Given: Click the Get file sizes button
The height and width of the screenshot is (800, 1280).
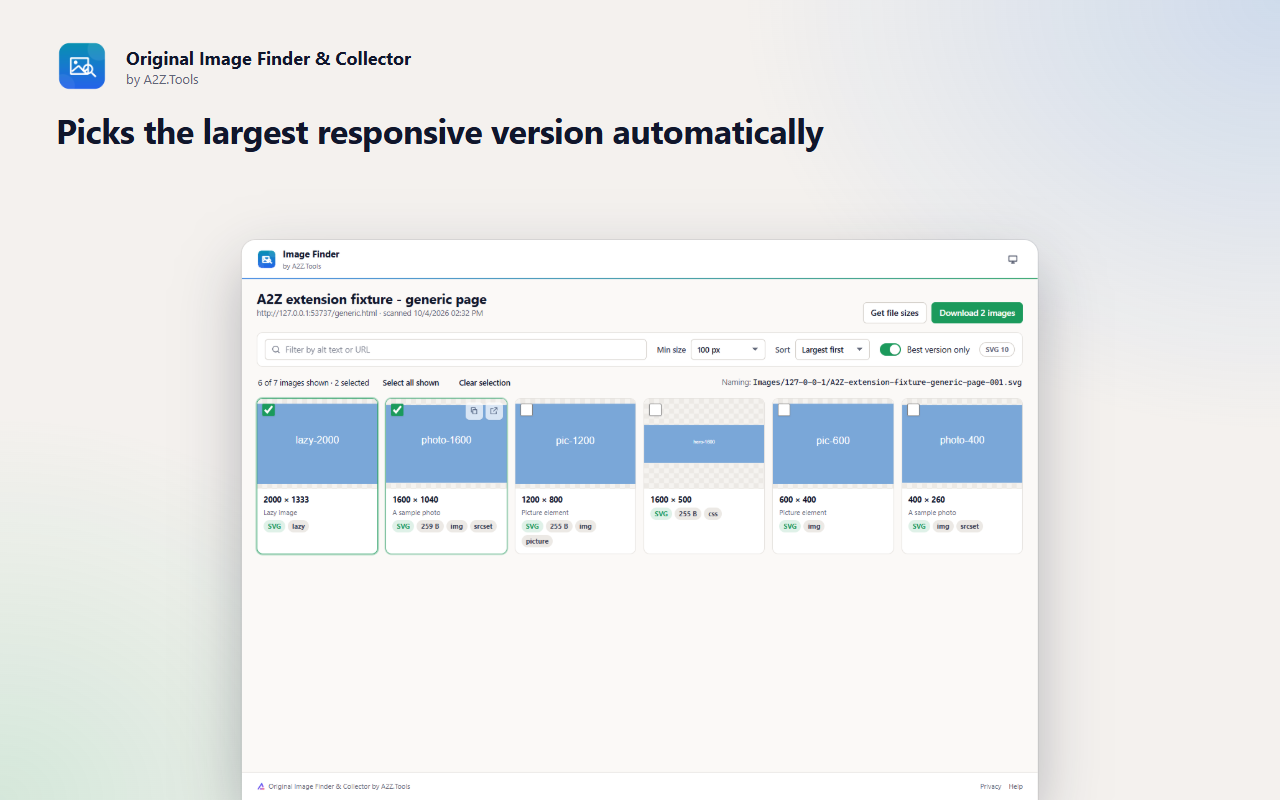Looking at the screenshot, I should pyautogui.click(x=894, y=313).
